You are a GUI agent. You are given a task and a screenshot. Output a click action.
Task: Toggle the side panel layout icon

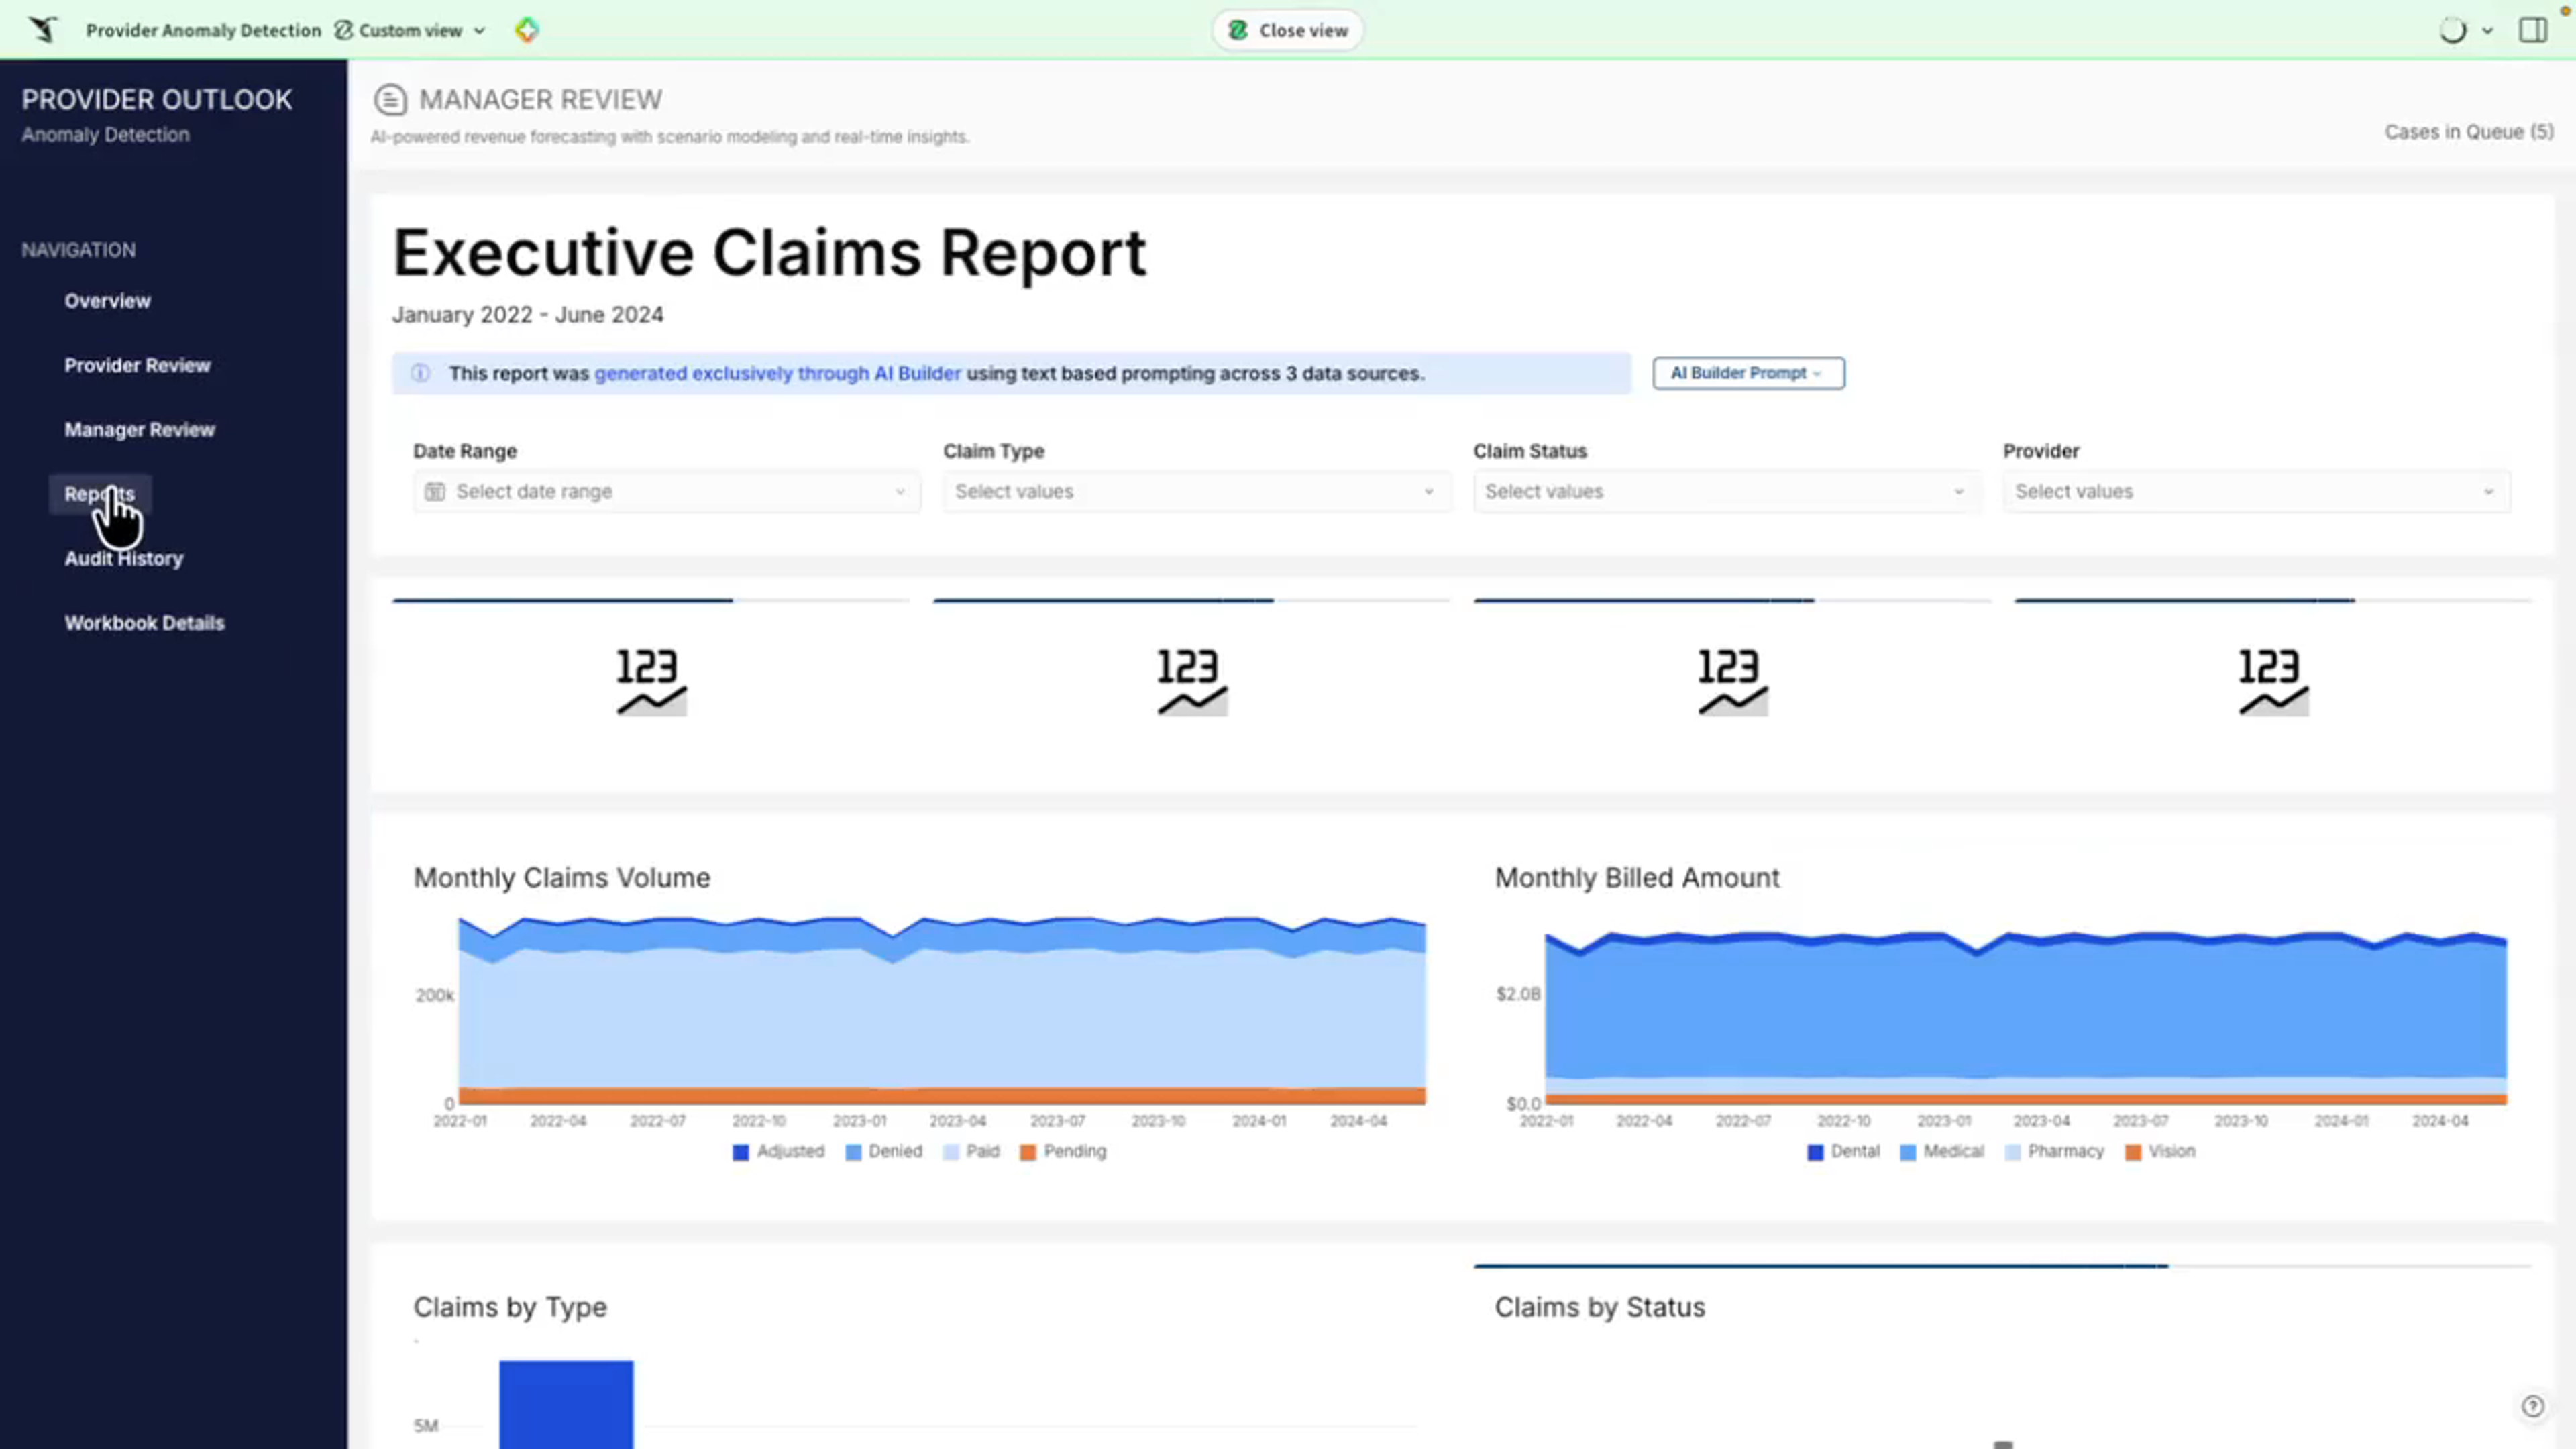point(2533,30)
